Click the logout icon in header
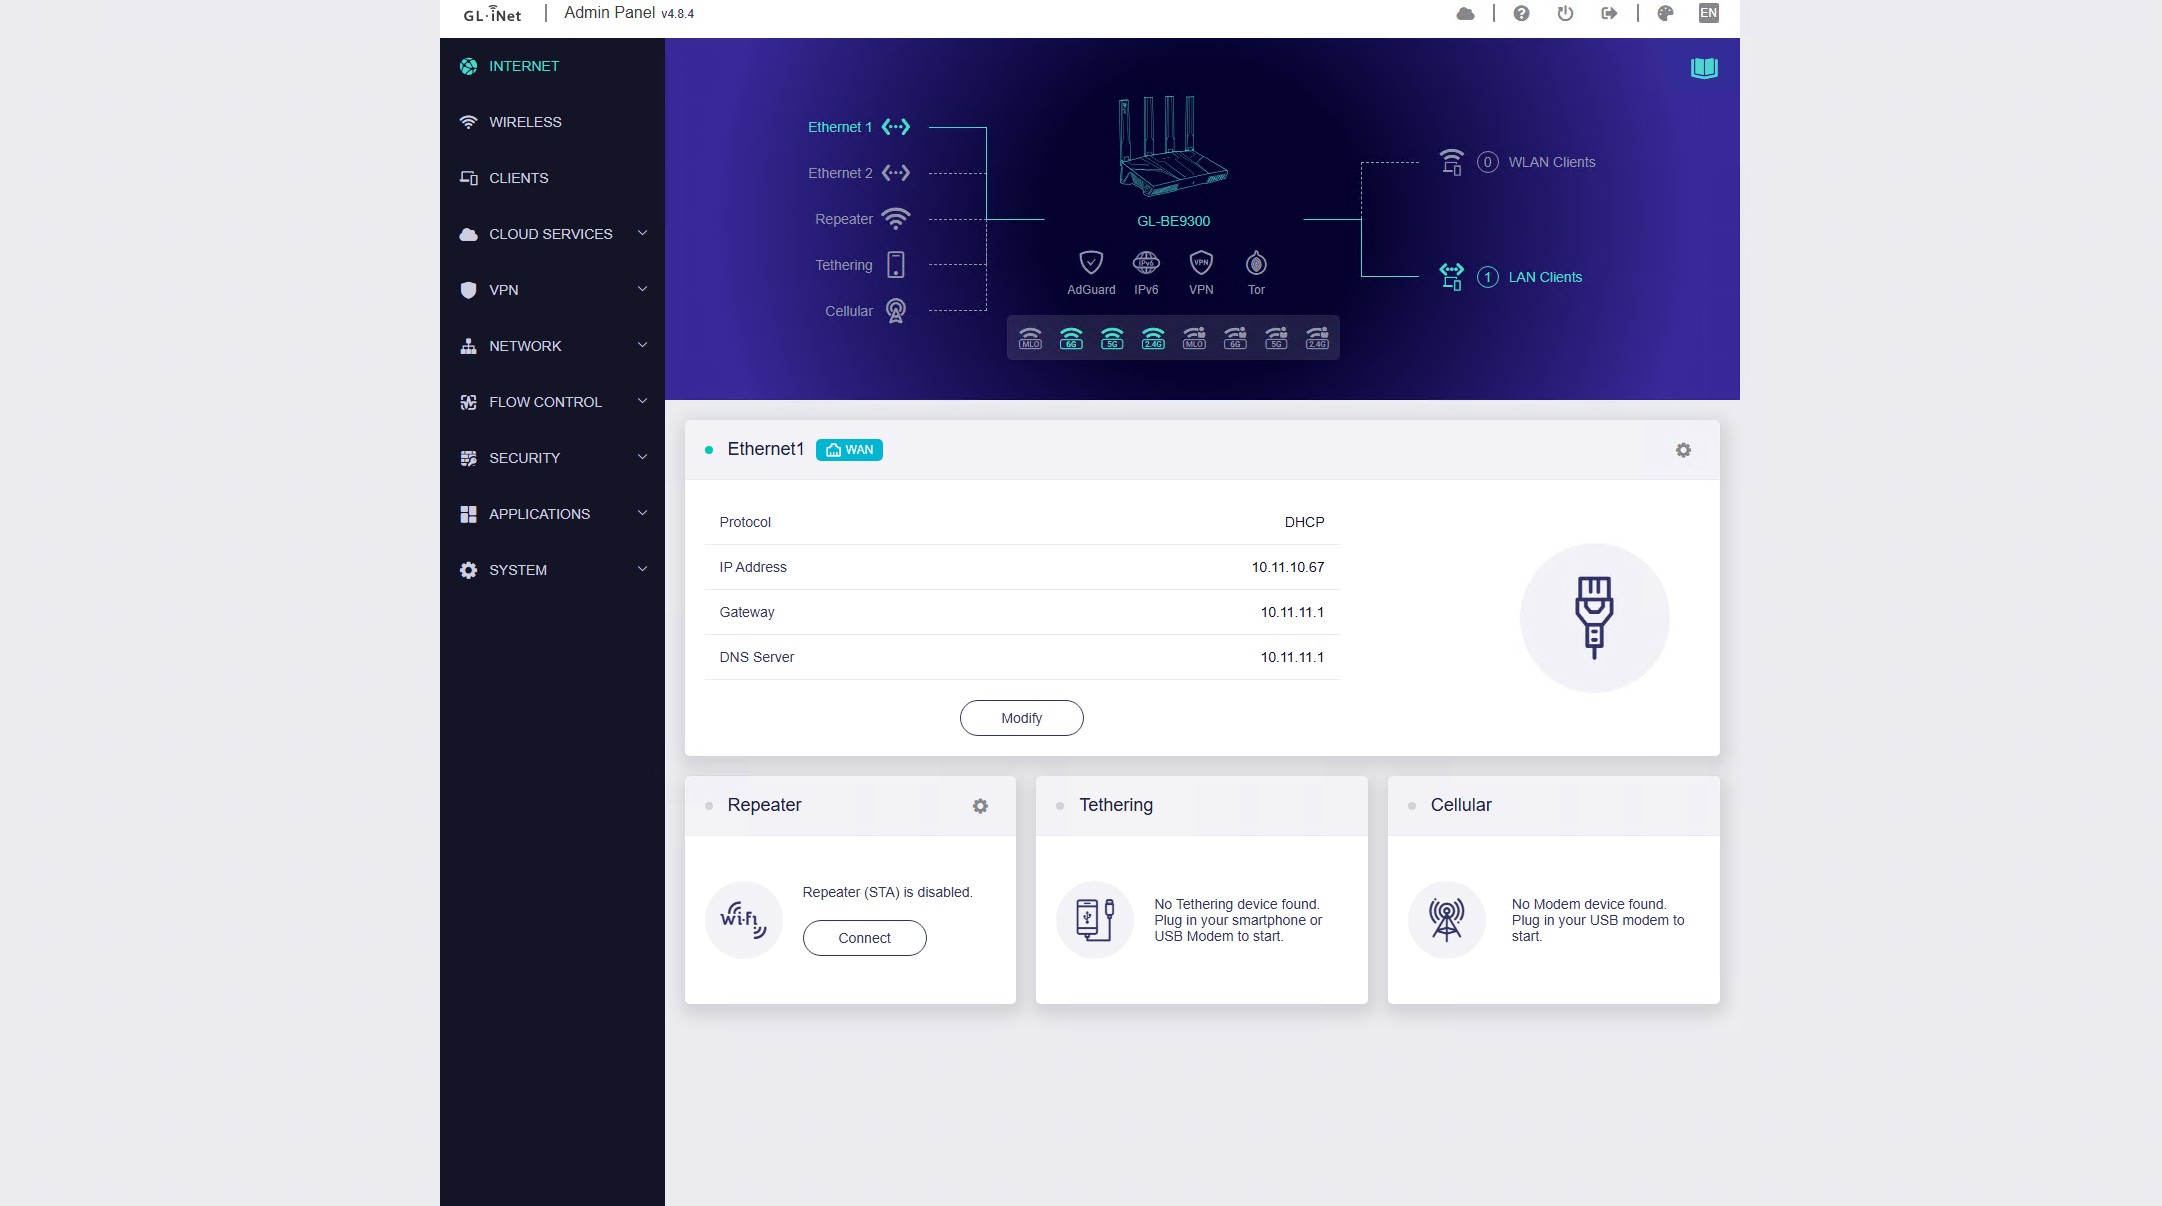 (1609, 13)
